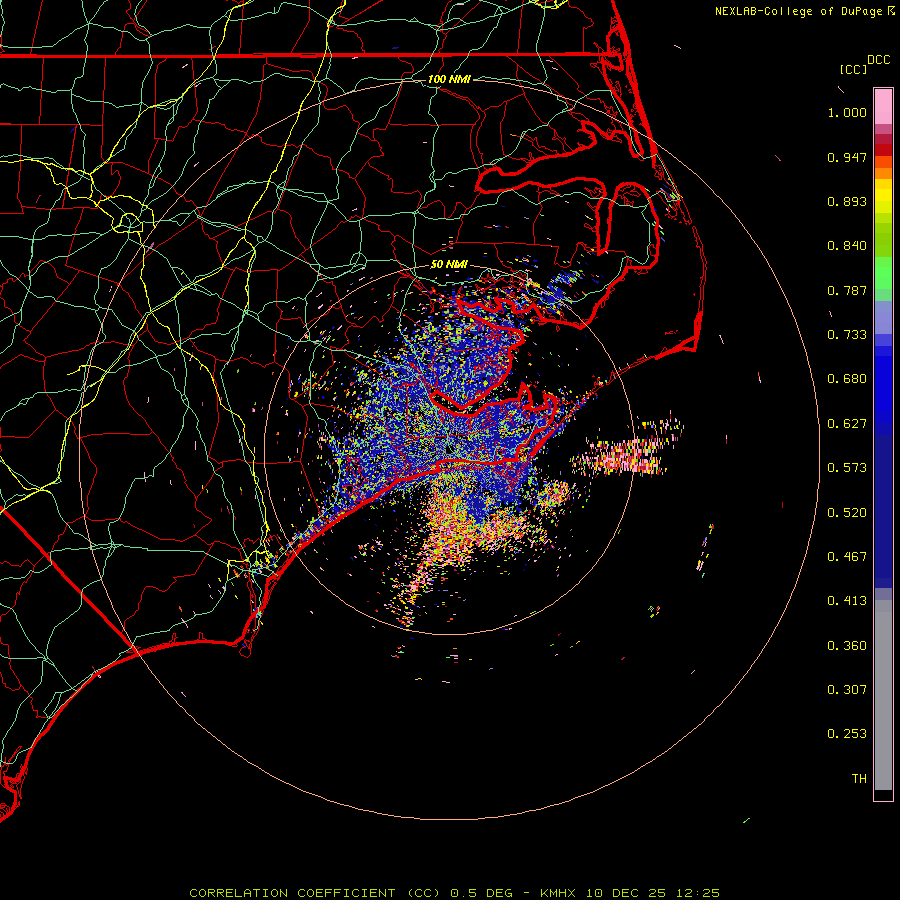Click the circular highway loop in the northwest
Screen dimensions: 900x900
pyautogui.click(x=129, y=222)
